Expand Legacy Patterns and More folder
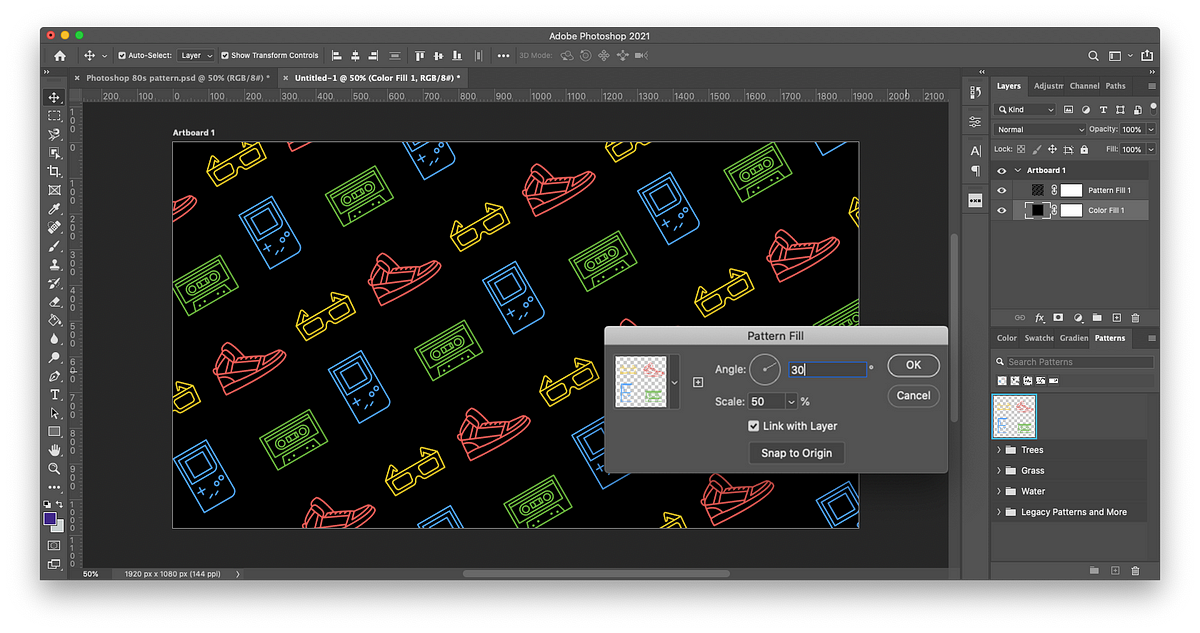 [999, 512]
